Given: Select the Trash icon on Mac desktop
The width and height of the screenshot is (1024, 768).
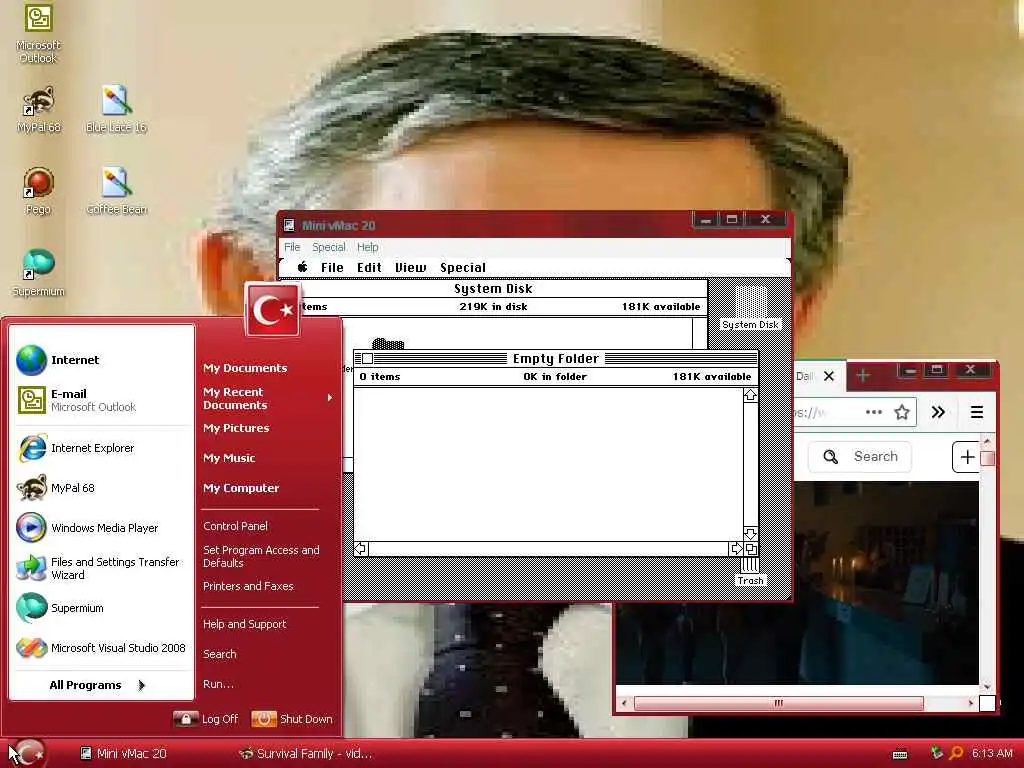Looking at the screenshot, I should pos(750,570).
